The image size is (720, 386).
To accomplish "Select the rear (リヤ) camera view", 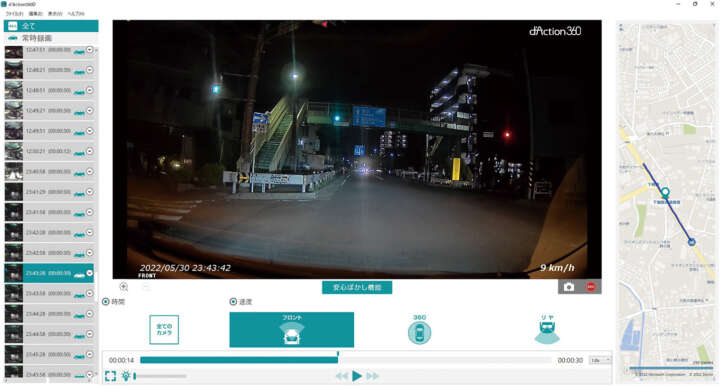I will click(547, 330).
